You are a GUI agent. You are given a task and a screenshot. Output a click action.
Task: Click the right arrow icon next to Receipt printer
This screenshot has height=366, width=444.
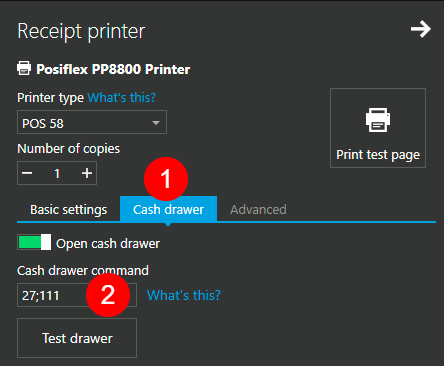point(421,29)
